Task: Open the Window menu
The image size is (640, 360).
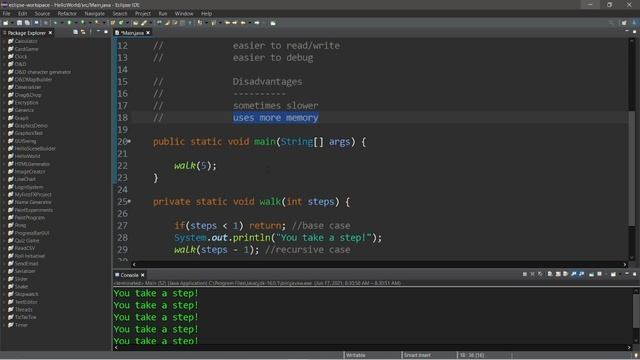Action: point(184,13)
